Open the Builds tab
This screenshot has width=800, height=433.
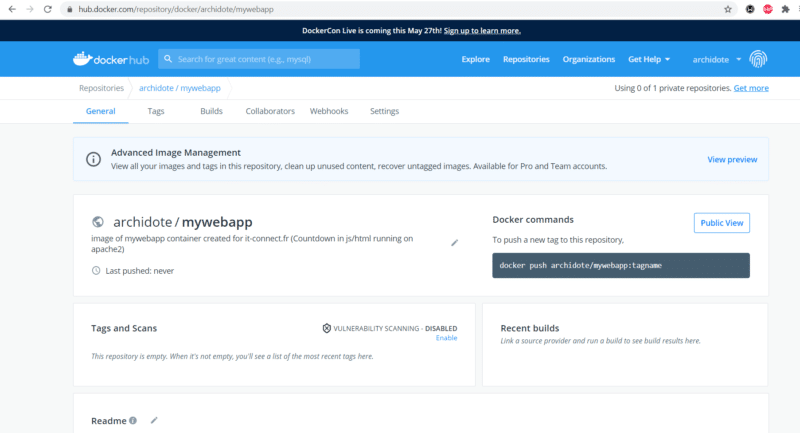click(211, 111)
